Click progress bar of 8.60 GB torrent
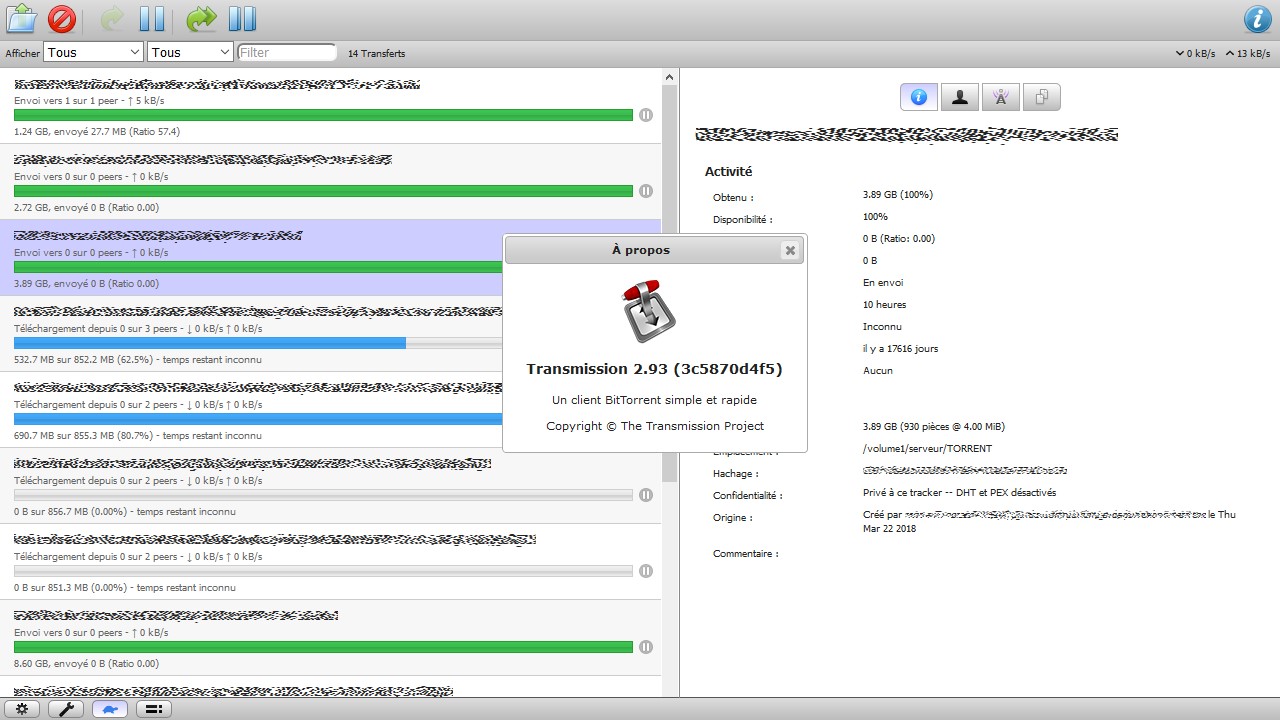This screenshot has width=1280, height=720. [323, 647]
